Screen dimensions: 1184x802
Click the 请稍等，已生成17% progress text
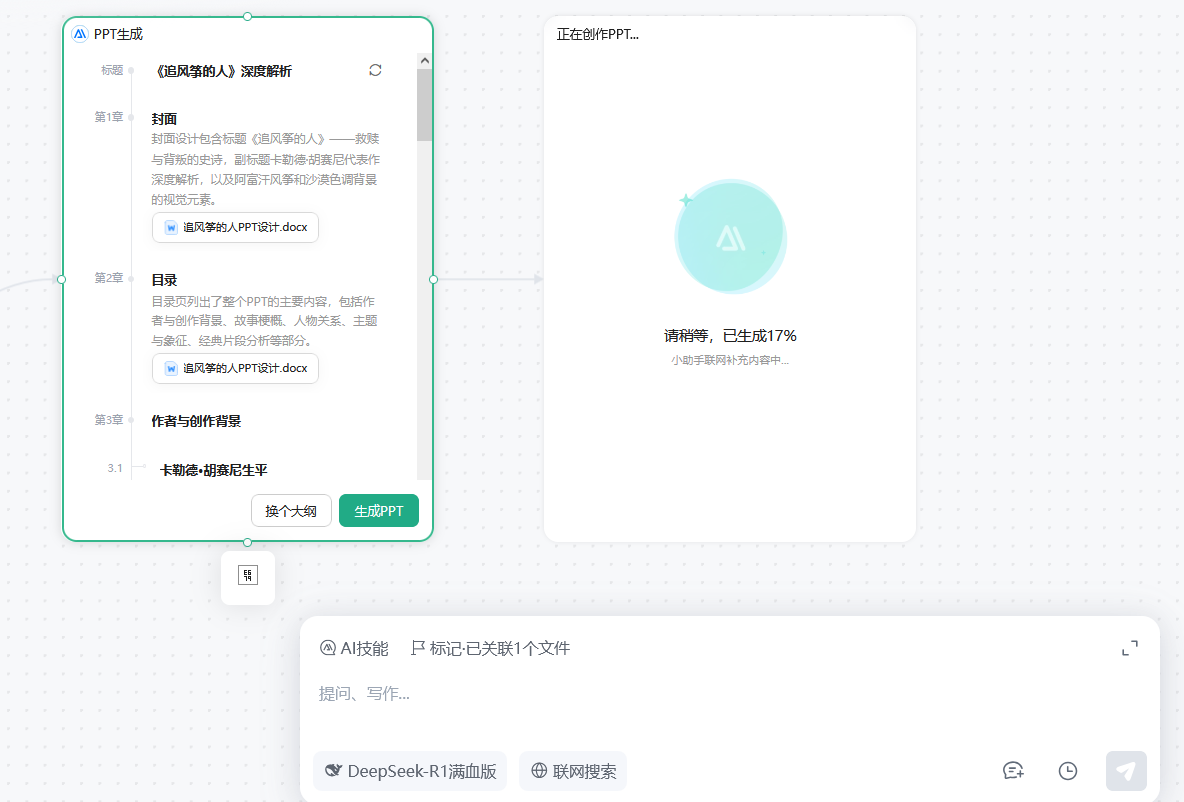tap(730, 335)
